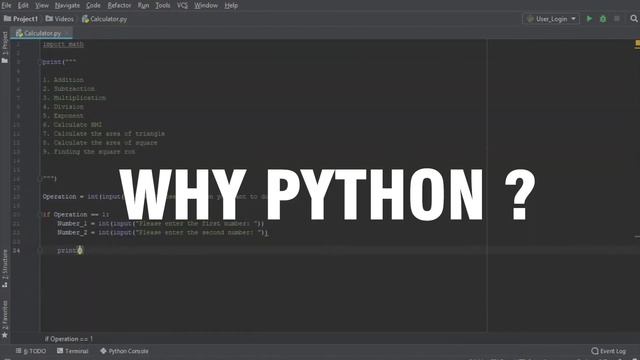Open the Refactor menu
Image resolution: width=640 pixels, height=360 pixels.
[119, 5]
